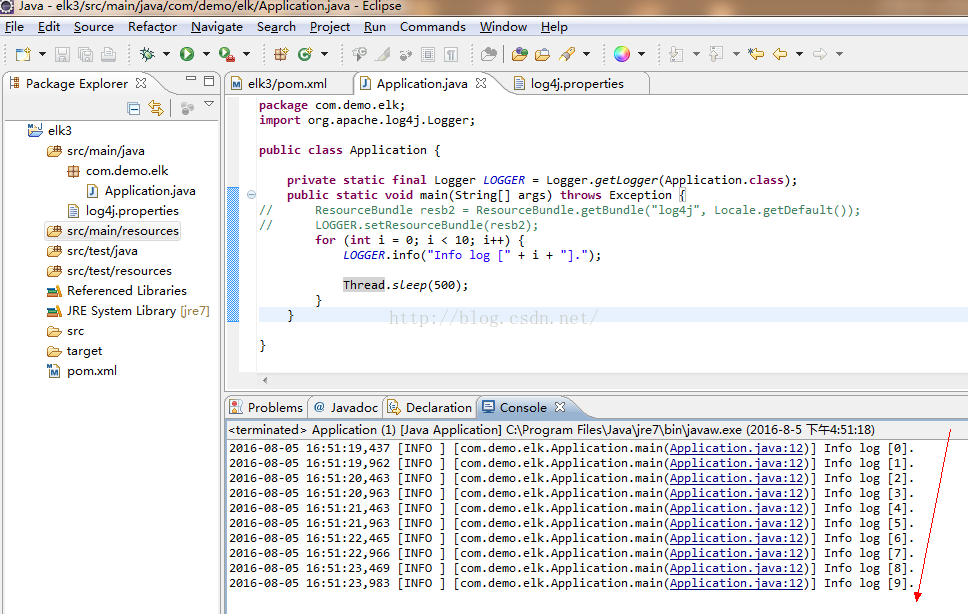Click the New Java Class icon
968x614 pixels.
(x=305, y=54)
